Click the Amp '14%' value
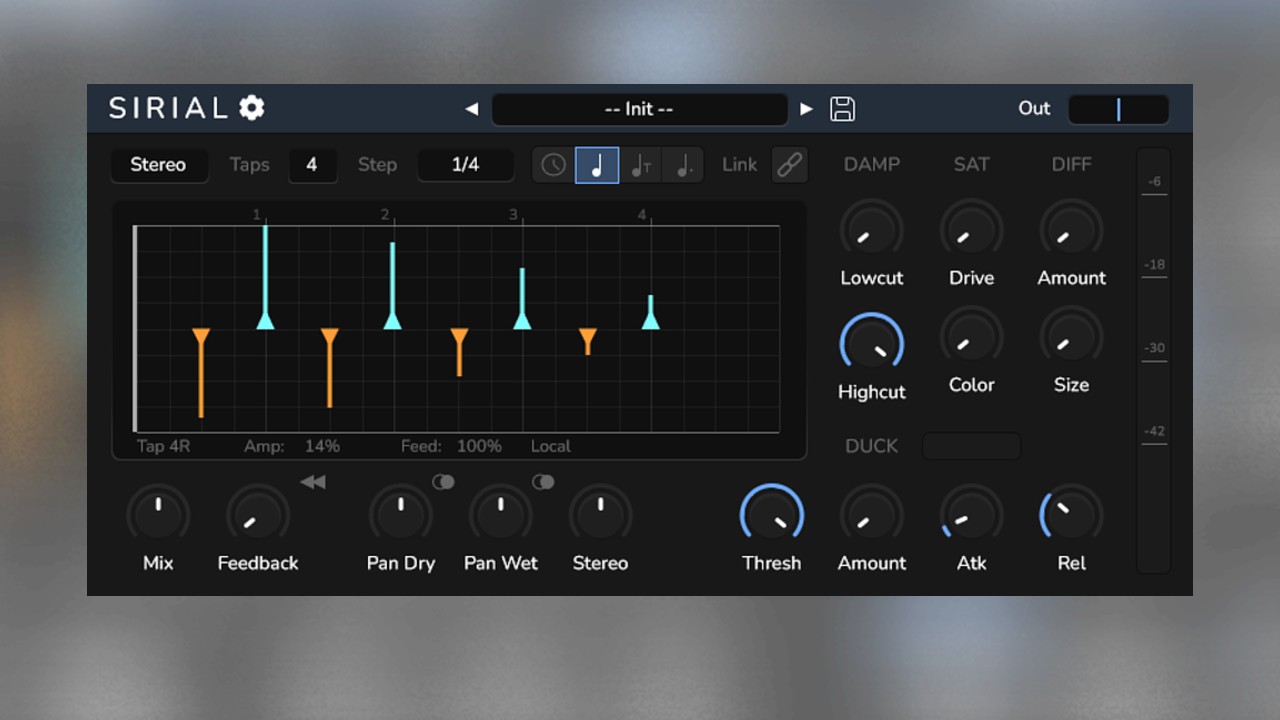Screen dimensions: 1280x720 coord(322,446)
